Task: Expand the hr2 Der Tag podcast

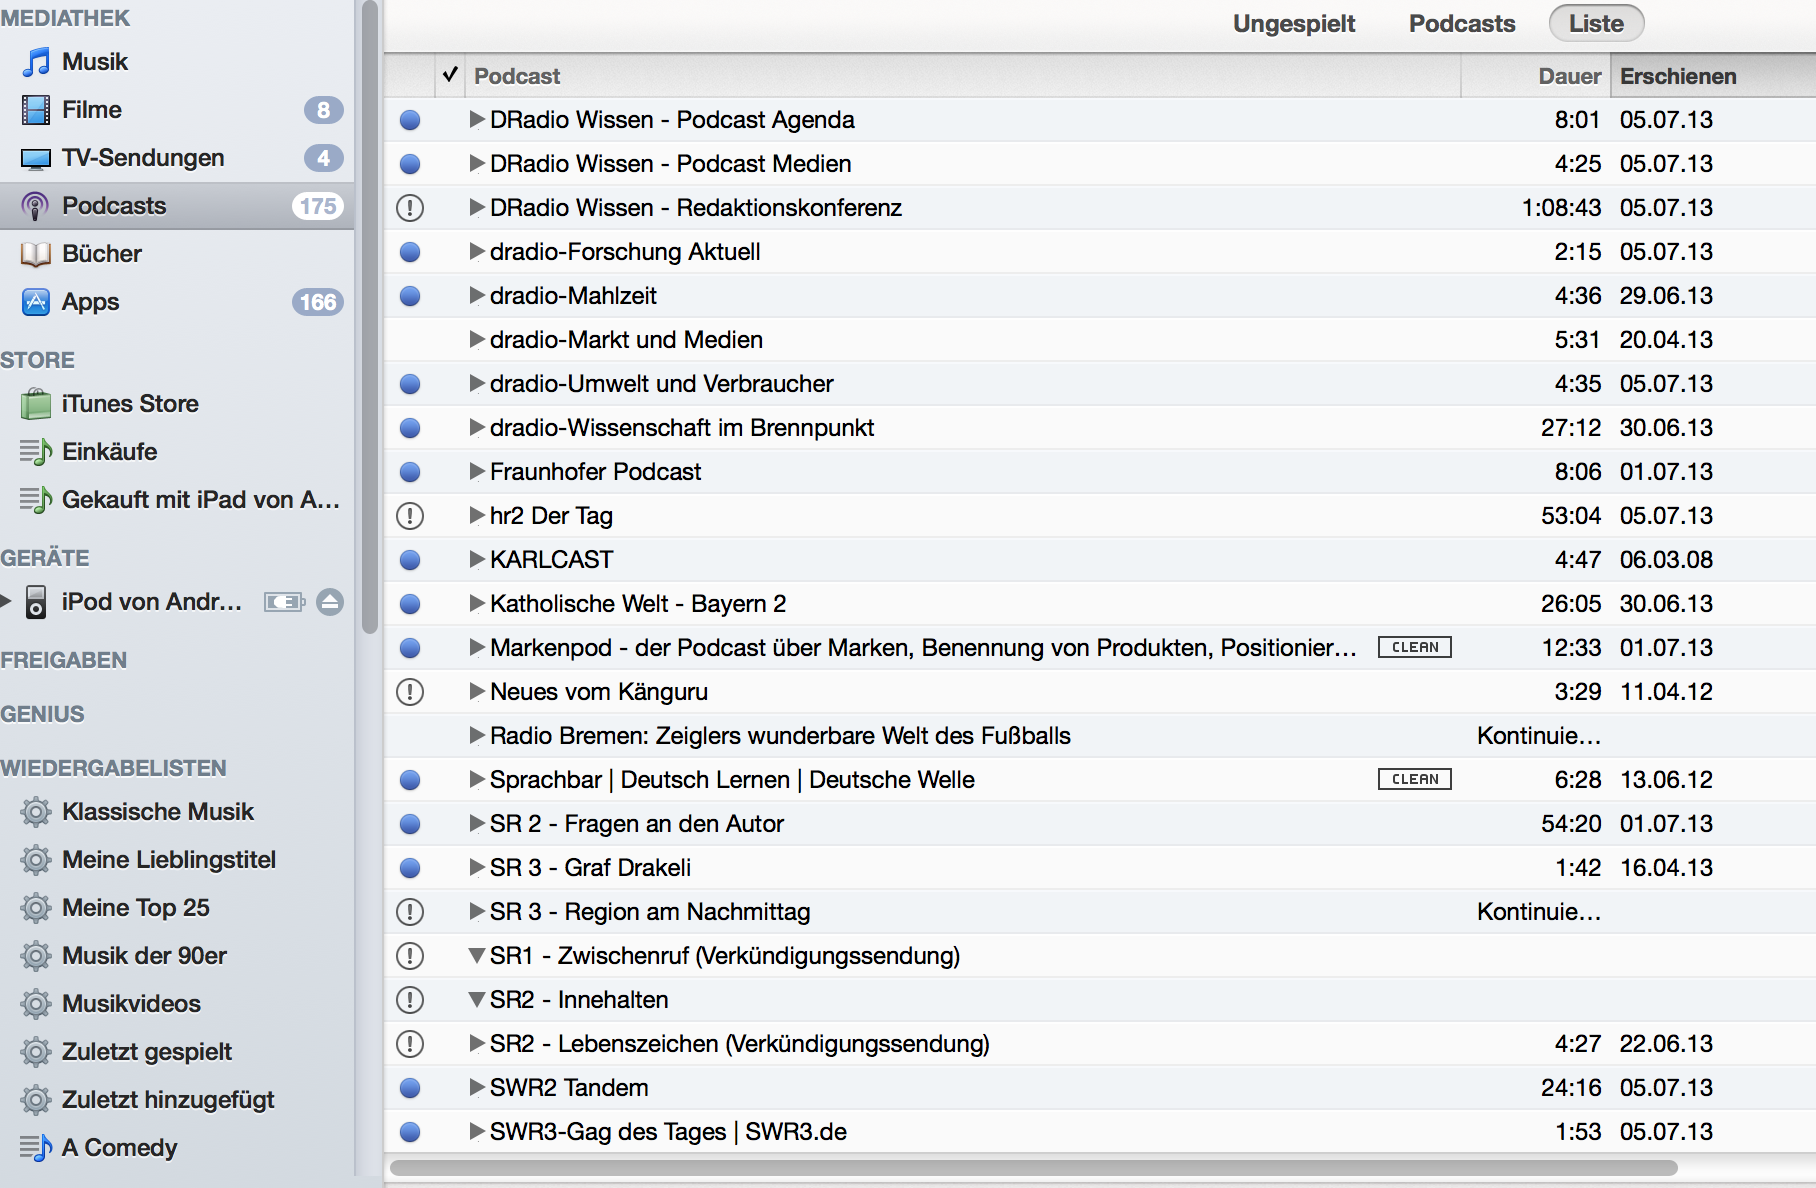Action: coord(477,516)
